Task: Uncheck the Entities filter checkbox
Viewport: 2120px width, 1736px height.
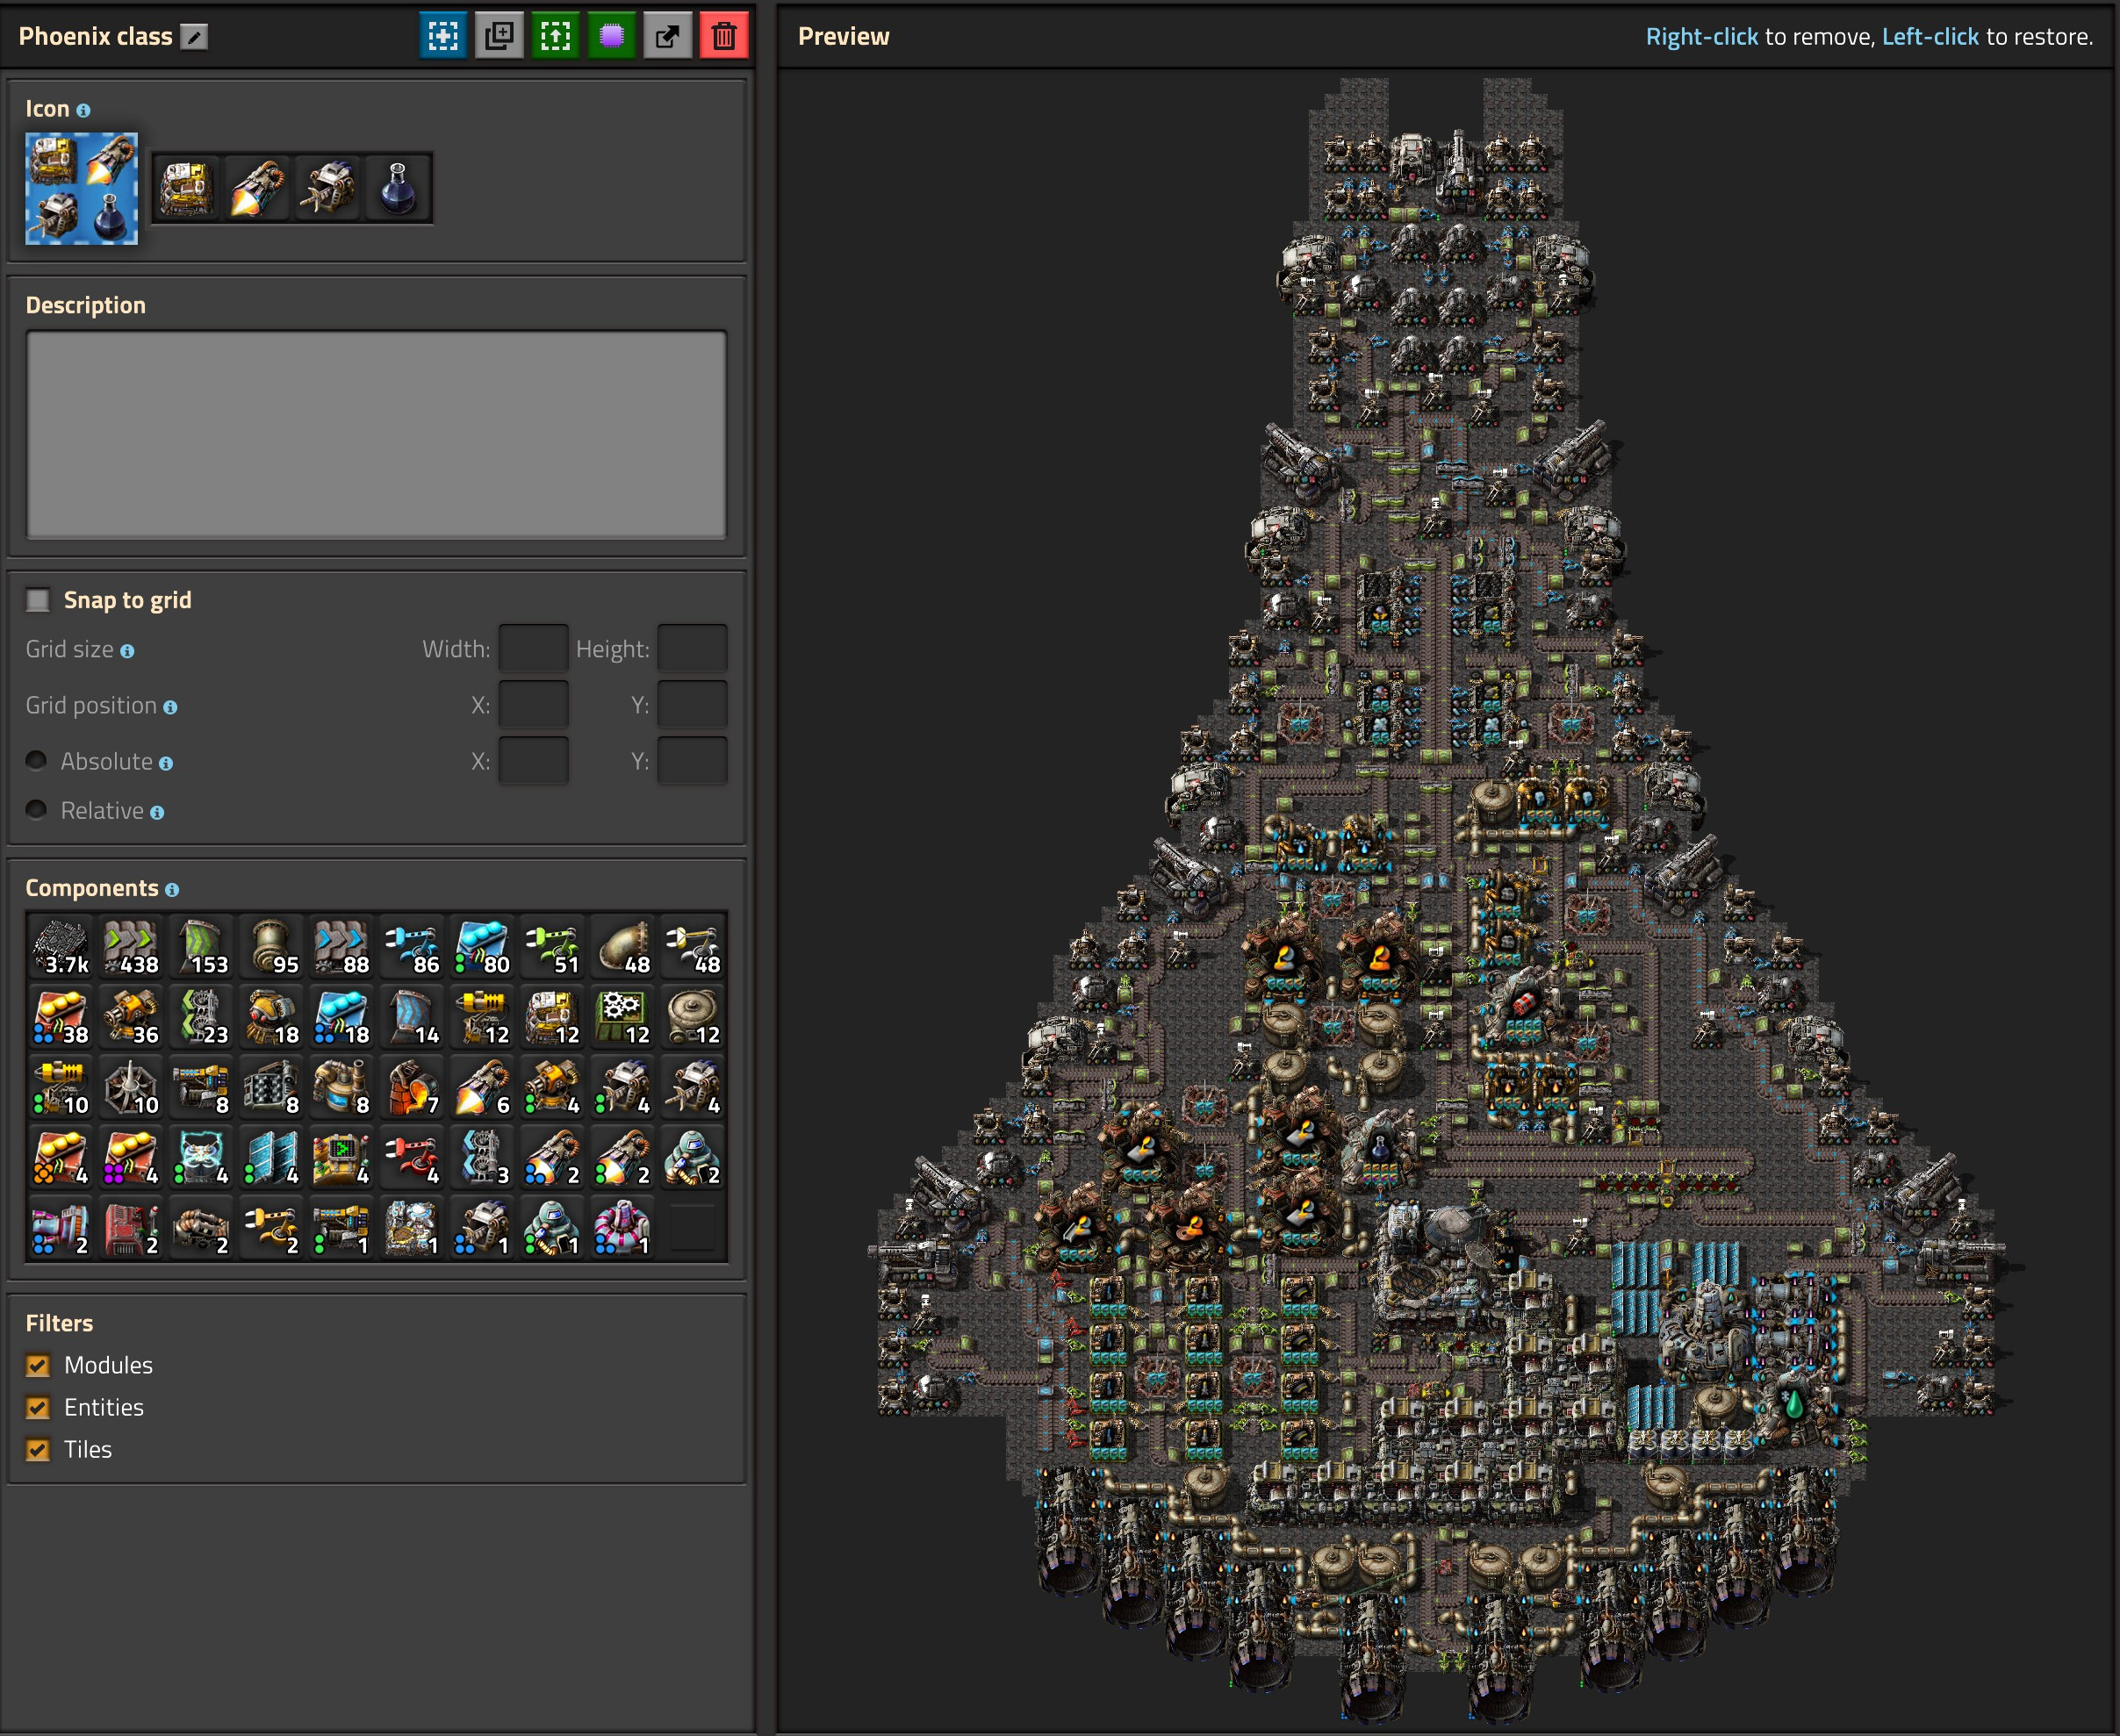Action: point(38,1407)
